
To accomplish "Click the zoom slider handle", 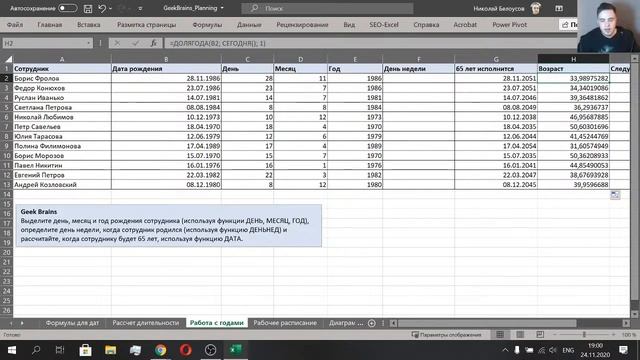I will pyautogui.click(x=584, y=335).
